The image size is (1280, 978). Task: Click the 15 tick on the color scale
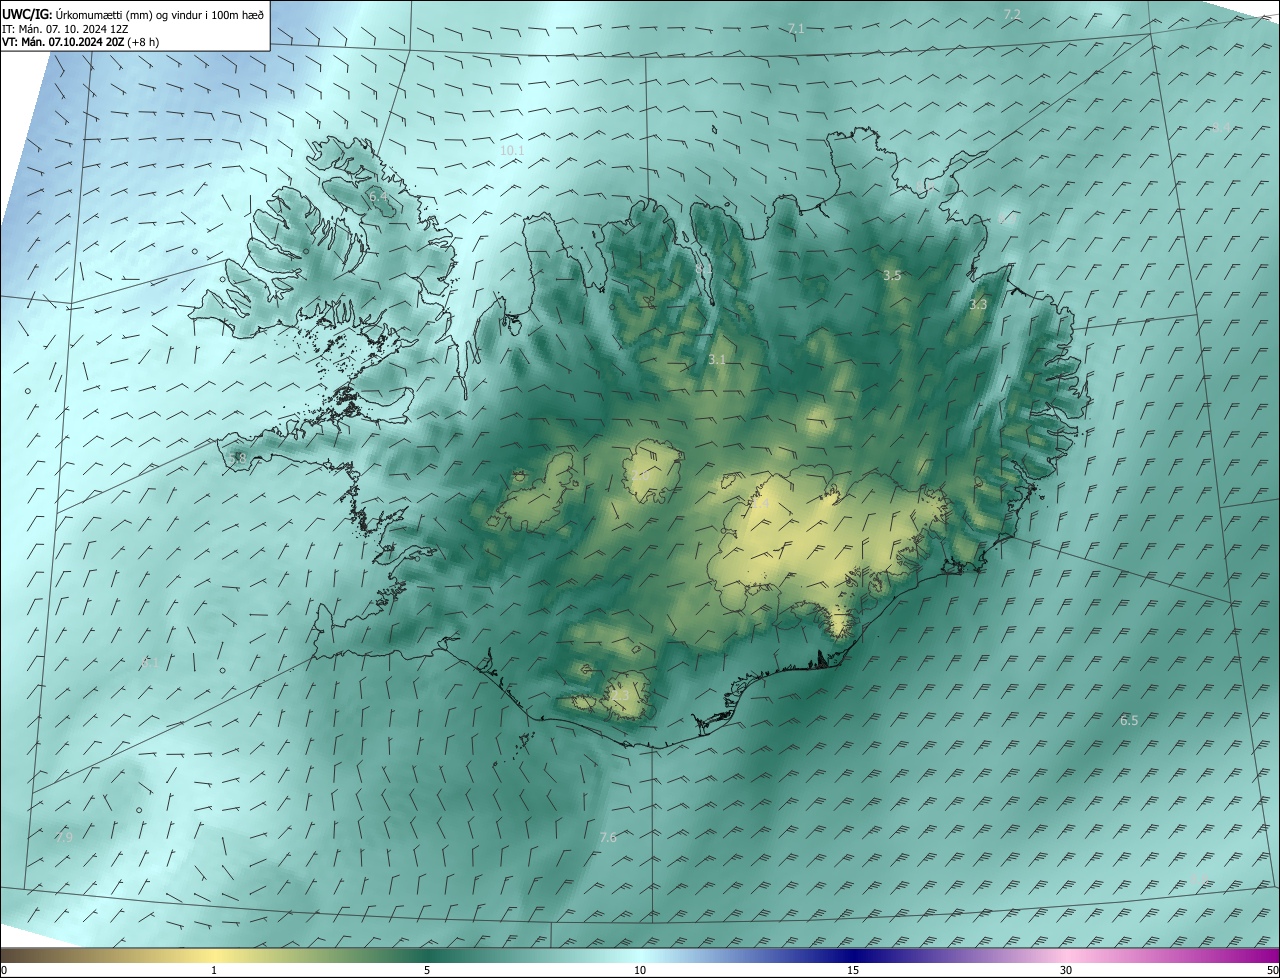click(x=853, y=970)
